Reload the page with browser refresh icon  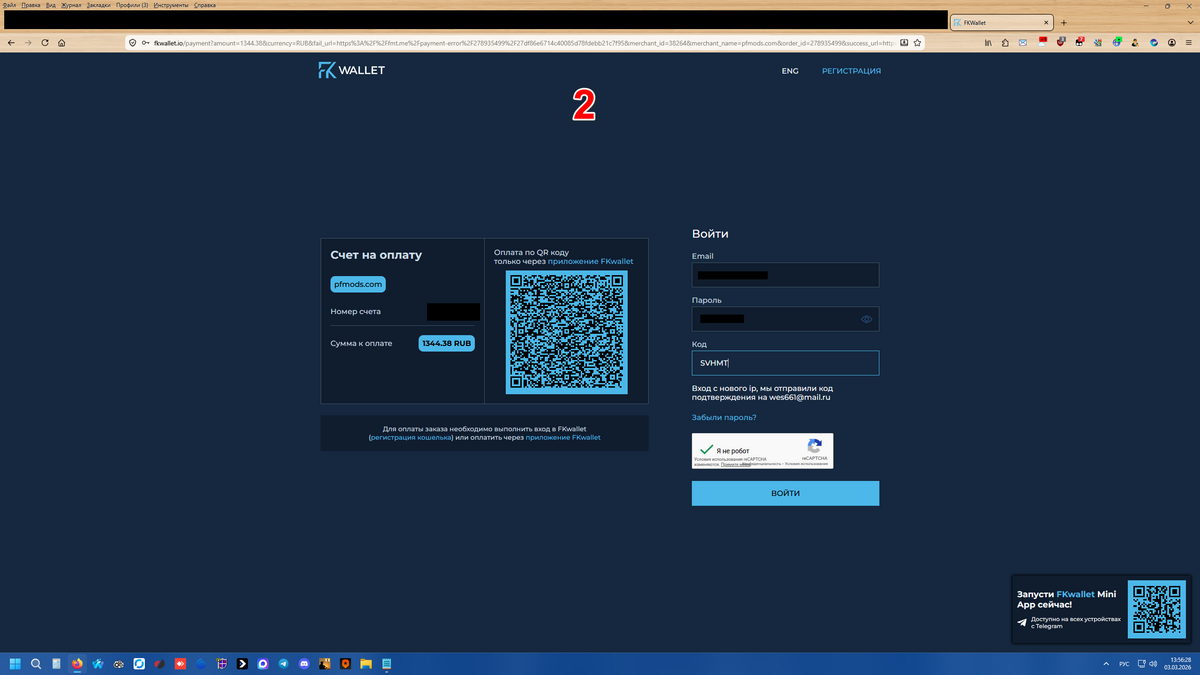click(44, 43)
